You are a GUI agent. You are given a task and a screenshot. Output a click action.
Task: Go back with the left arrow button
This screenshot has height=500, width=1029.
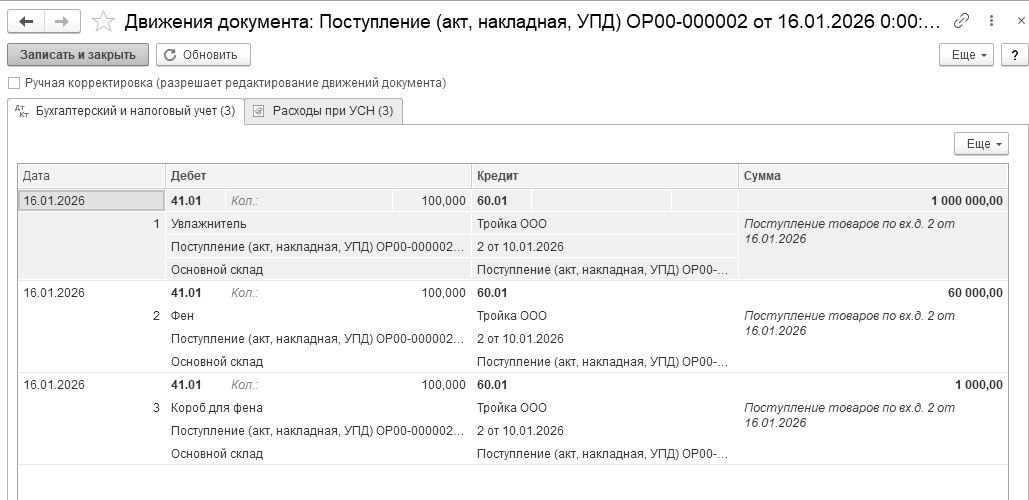pos(26,20)
